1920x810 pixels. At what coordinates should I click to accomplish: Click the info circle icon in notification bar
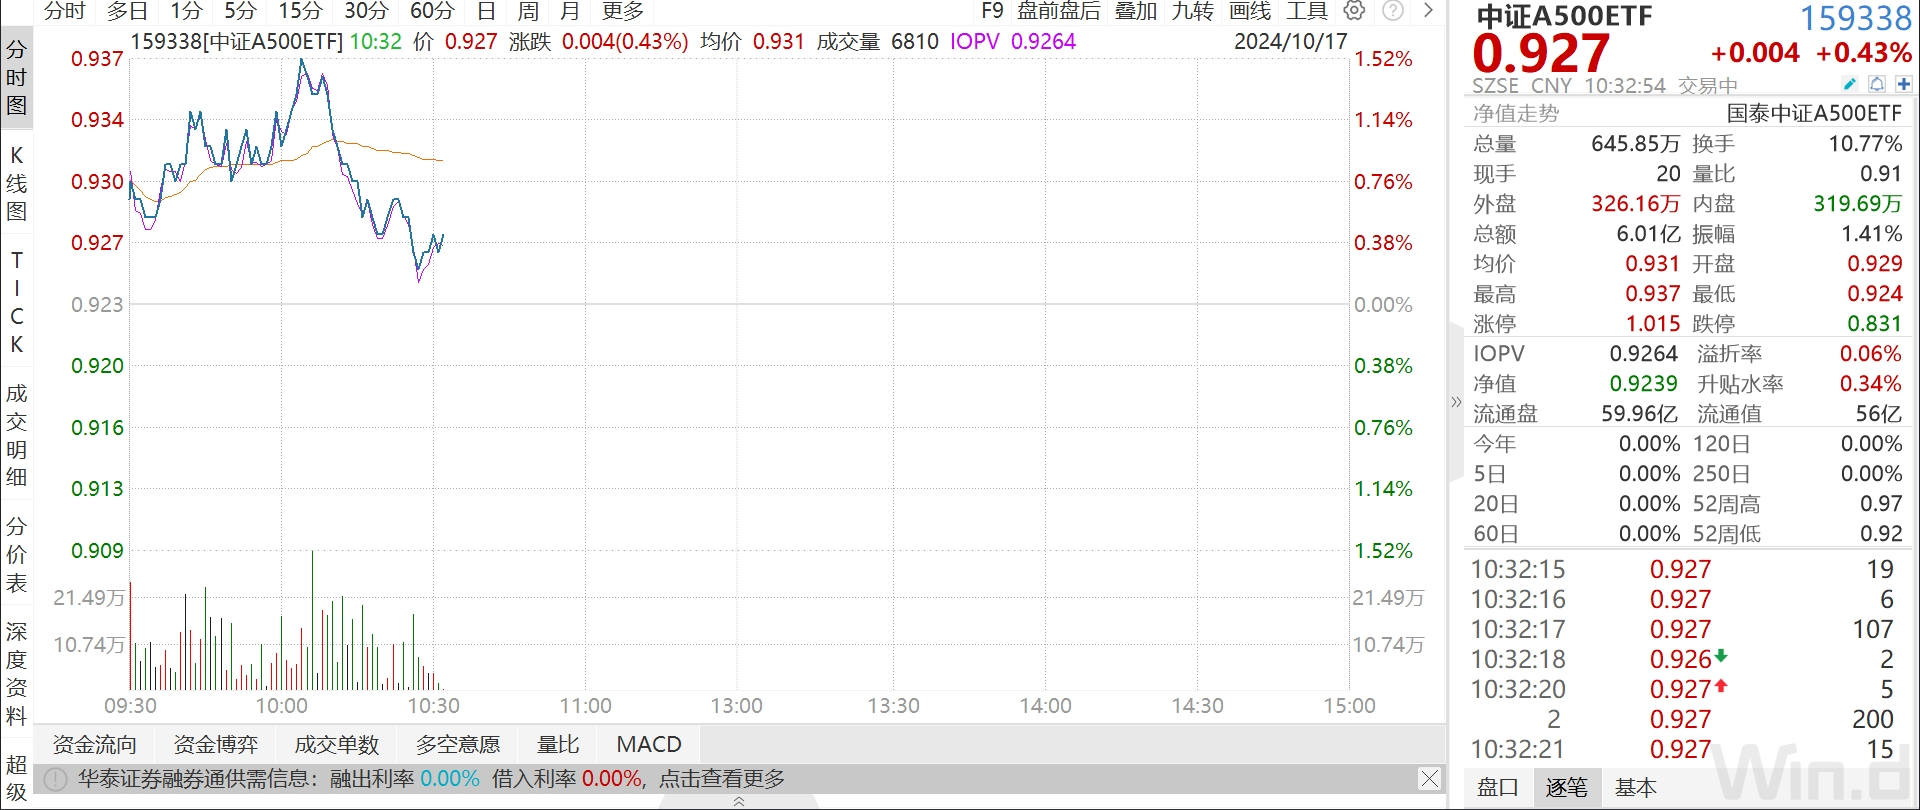click(56, 779)
